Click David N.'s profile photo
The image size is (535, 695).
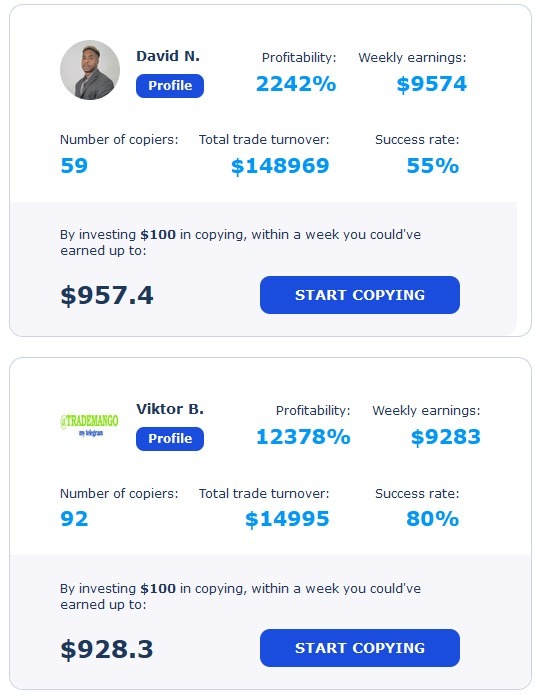click(90, 70)
